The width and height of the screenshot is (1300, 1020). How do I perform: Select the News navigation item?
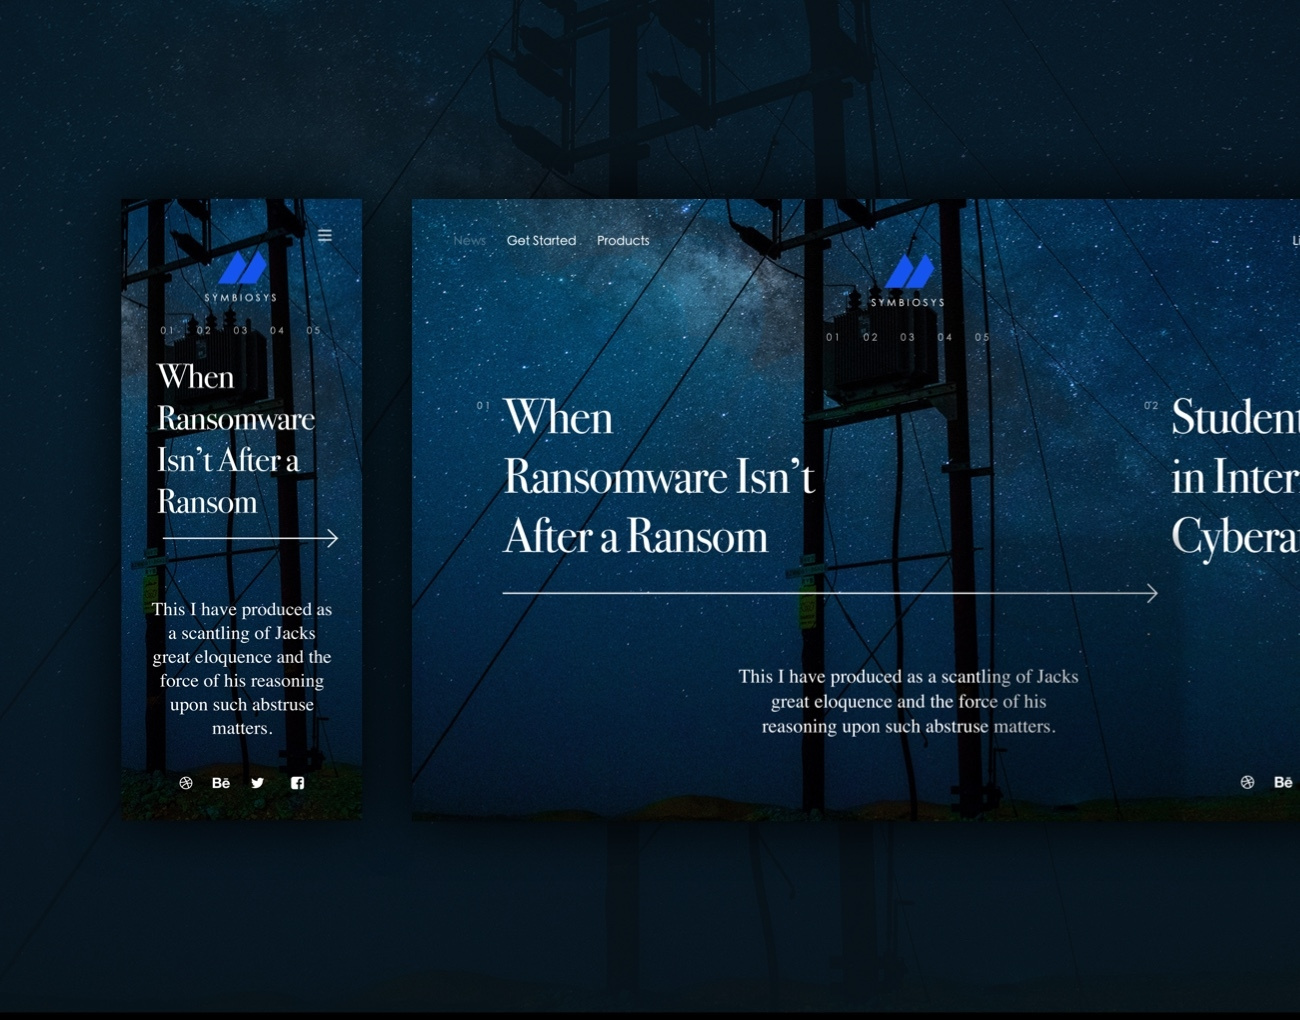(469, 241)
